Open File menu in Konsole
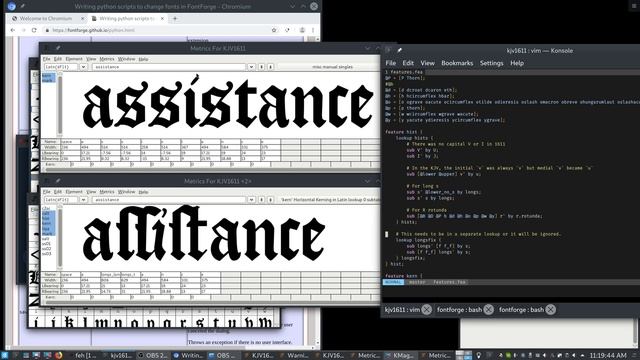 tap(391, 63)
